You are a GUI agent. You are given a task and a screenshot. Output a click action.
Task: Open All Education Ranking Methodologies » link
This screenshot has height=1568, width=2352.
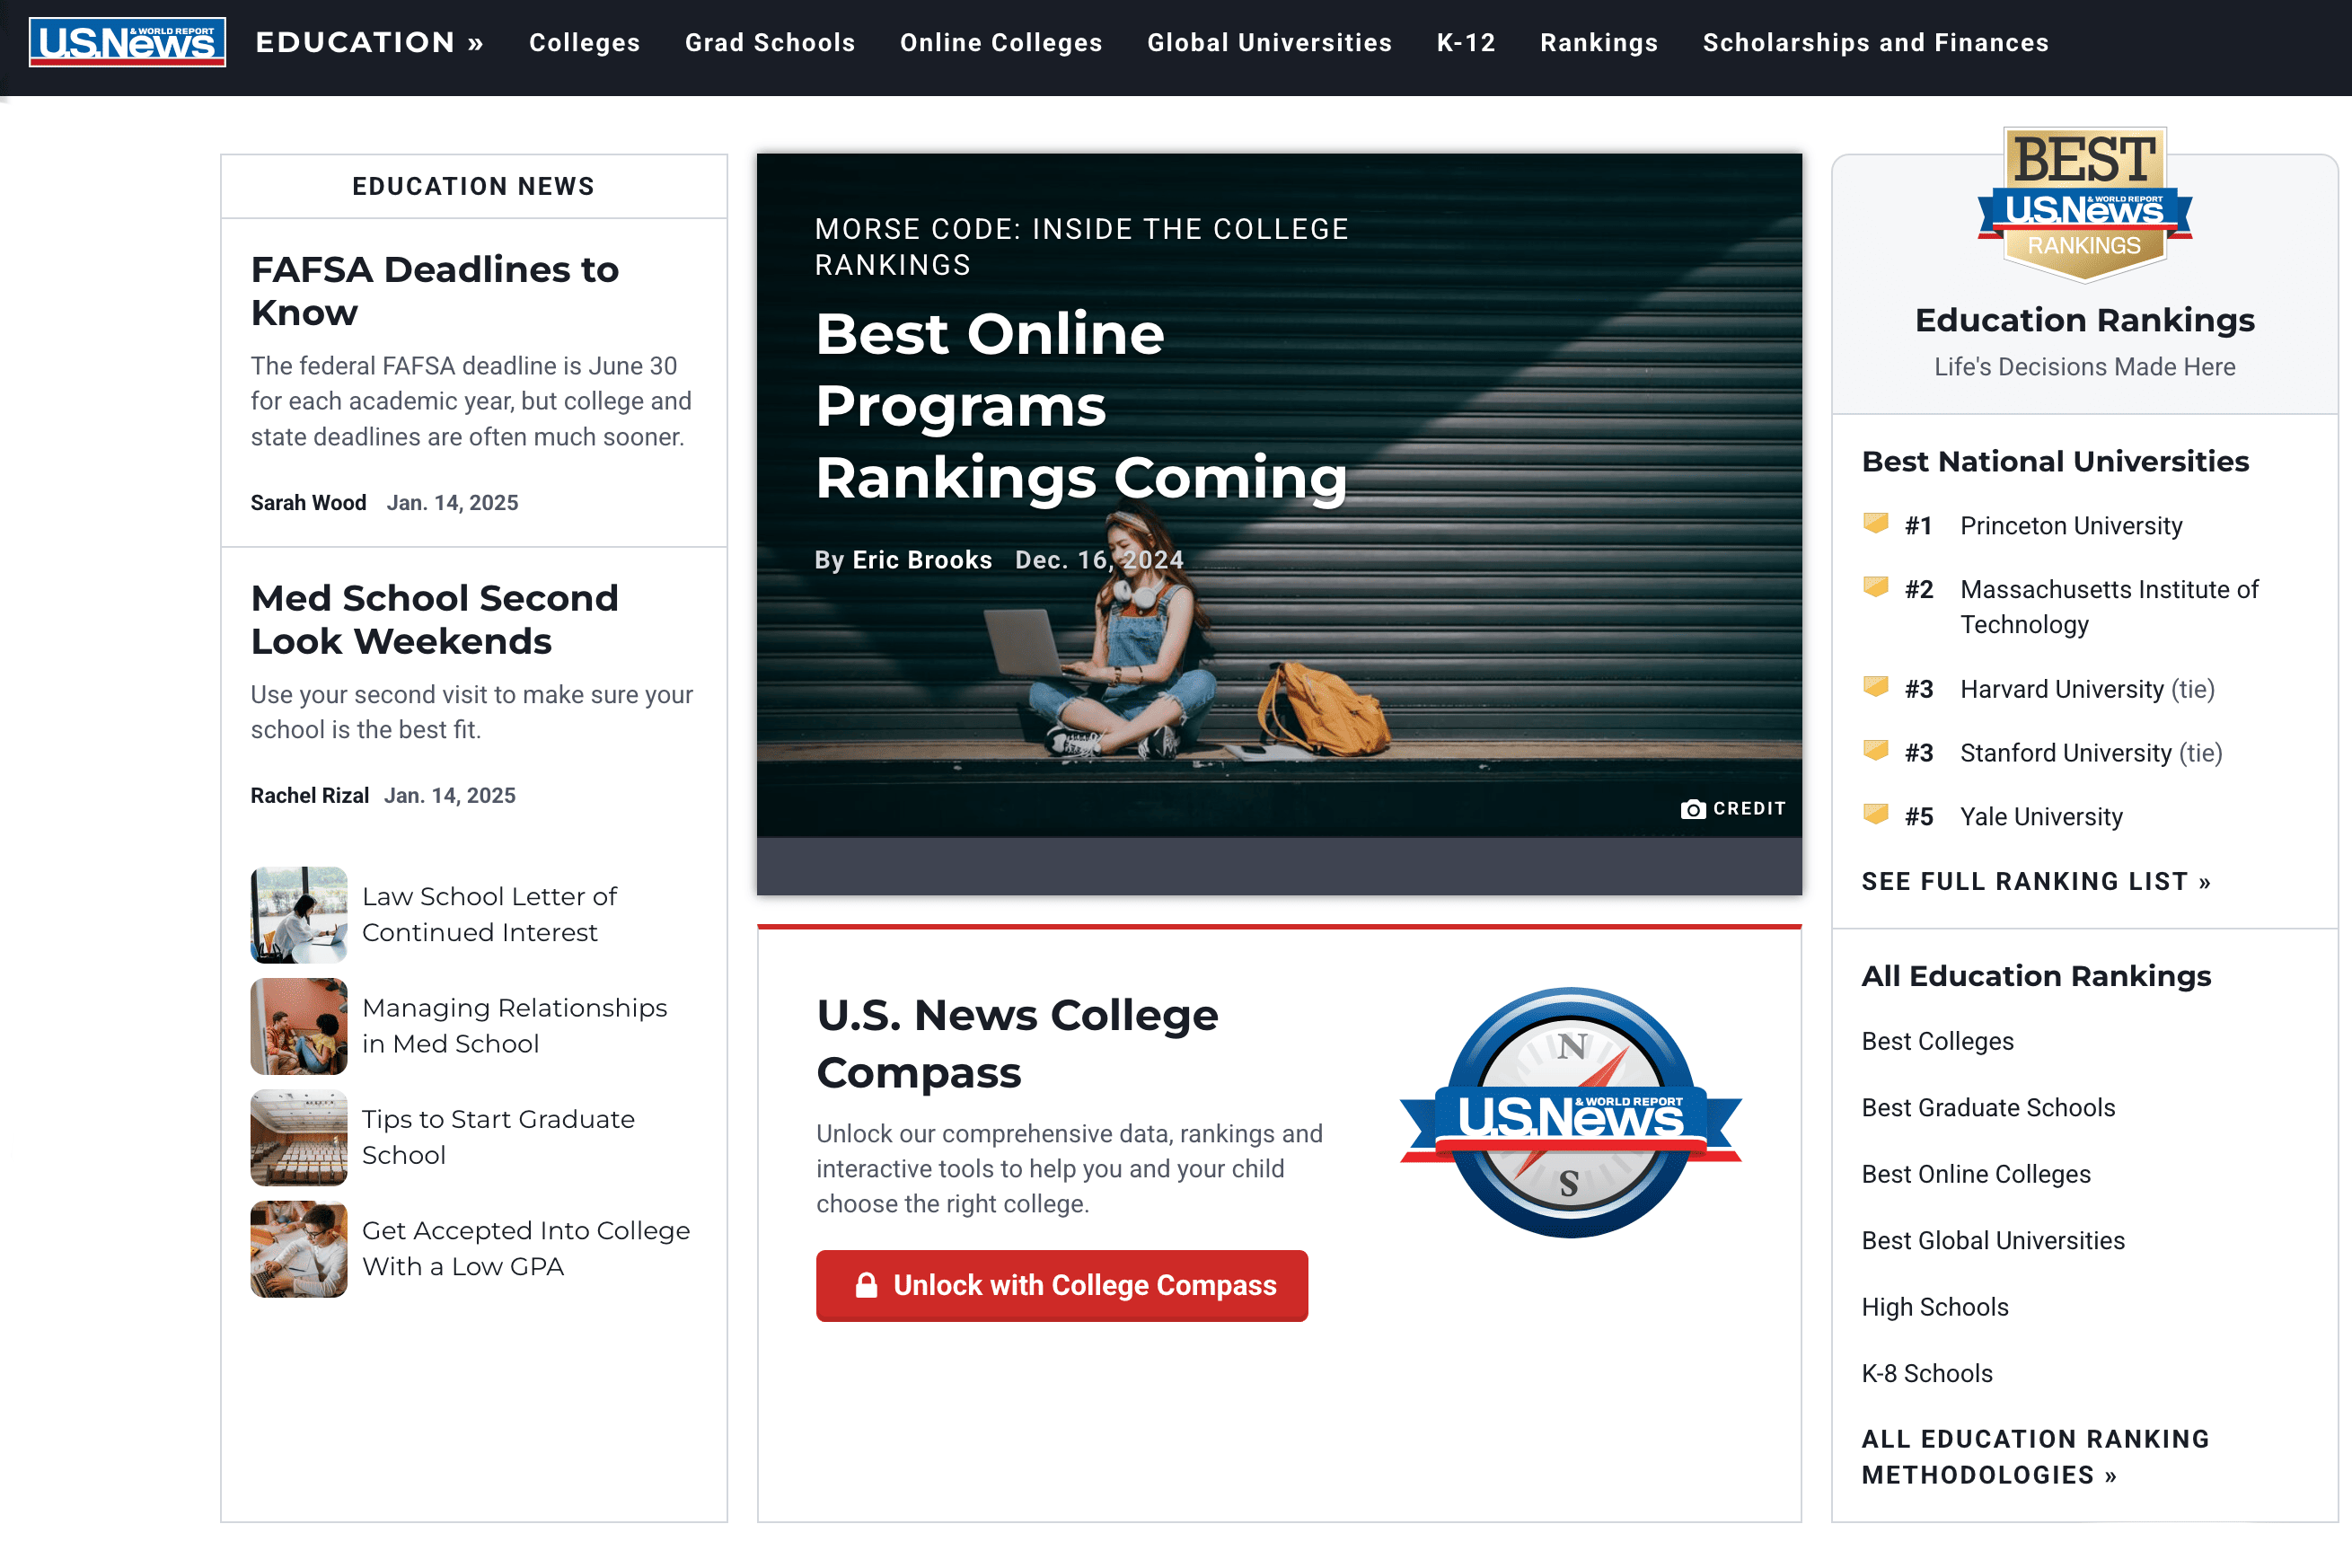coord(2035,1457)
